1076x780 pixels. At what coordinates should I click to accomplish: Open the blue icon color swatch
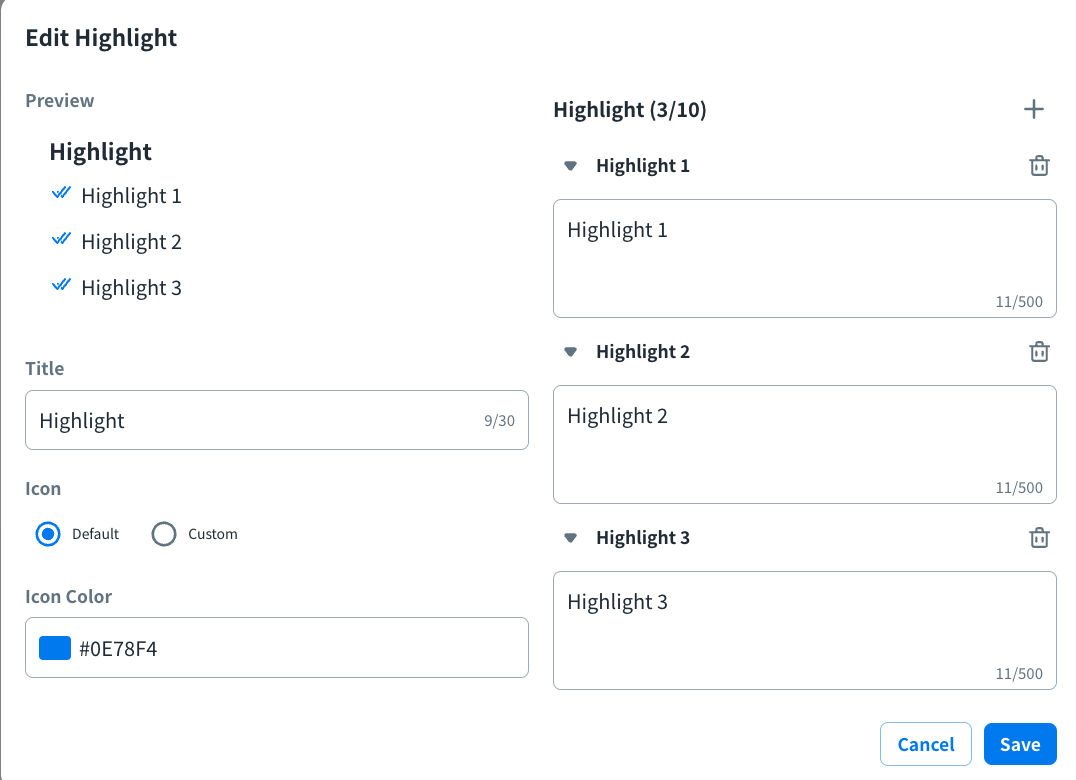click(55, 648)
